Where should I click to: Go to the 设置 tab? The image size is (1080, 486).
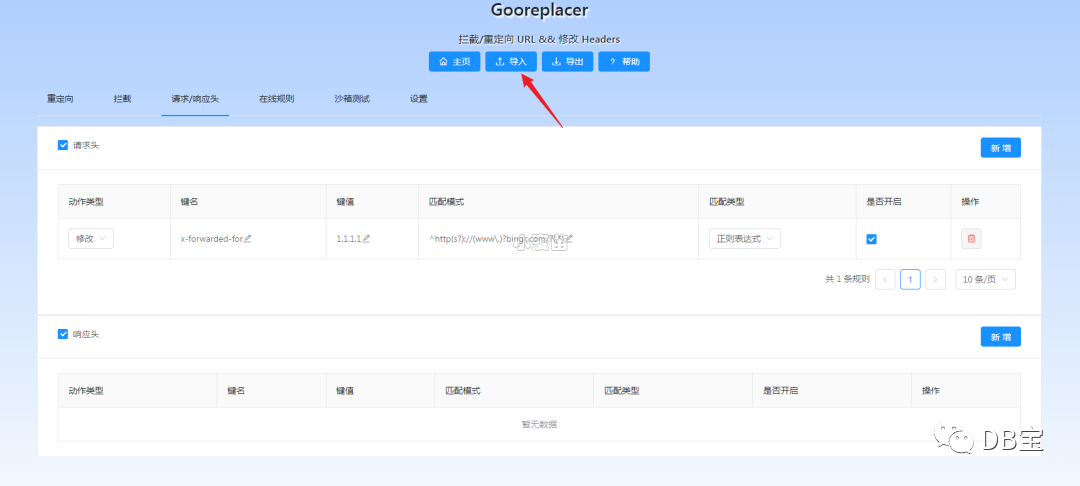[x=419, y=99]
